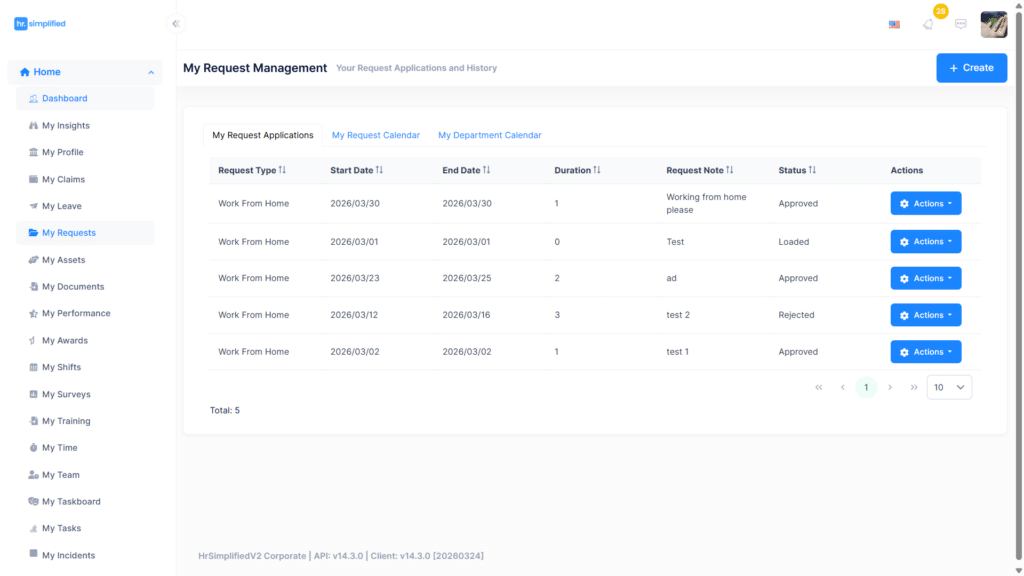Collapse the Home menu chevron
This screenshot has height=576, width=1024.
[x=151, y=72]
